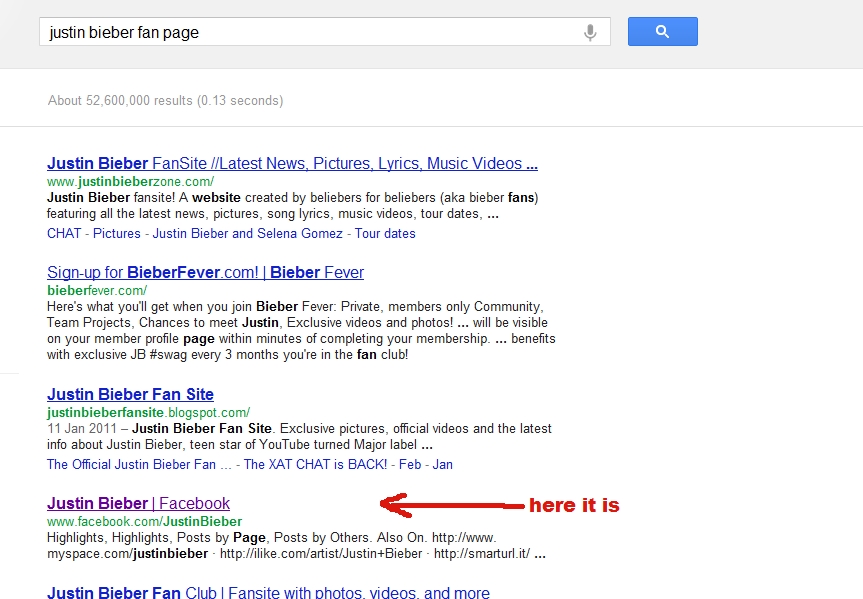Open the Justin Bieber Fan Club Fansite result
This screenshot has height=599, width=863.
(268, 592)
